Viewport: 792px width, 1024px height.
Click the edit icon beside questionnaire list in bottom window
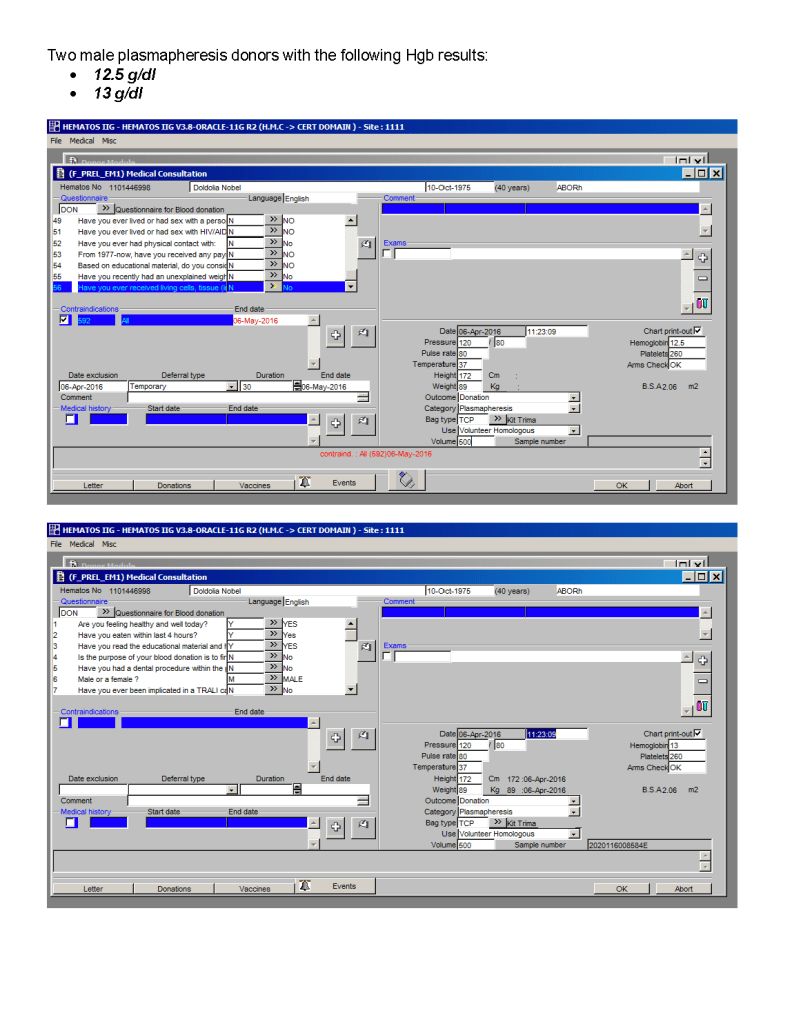(365, 646)
